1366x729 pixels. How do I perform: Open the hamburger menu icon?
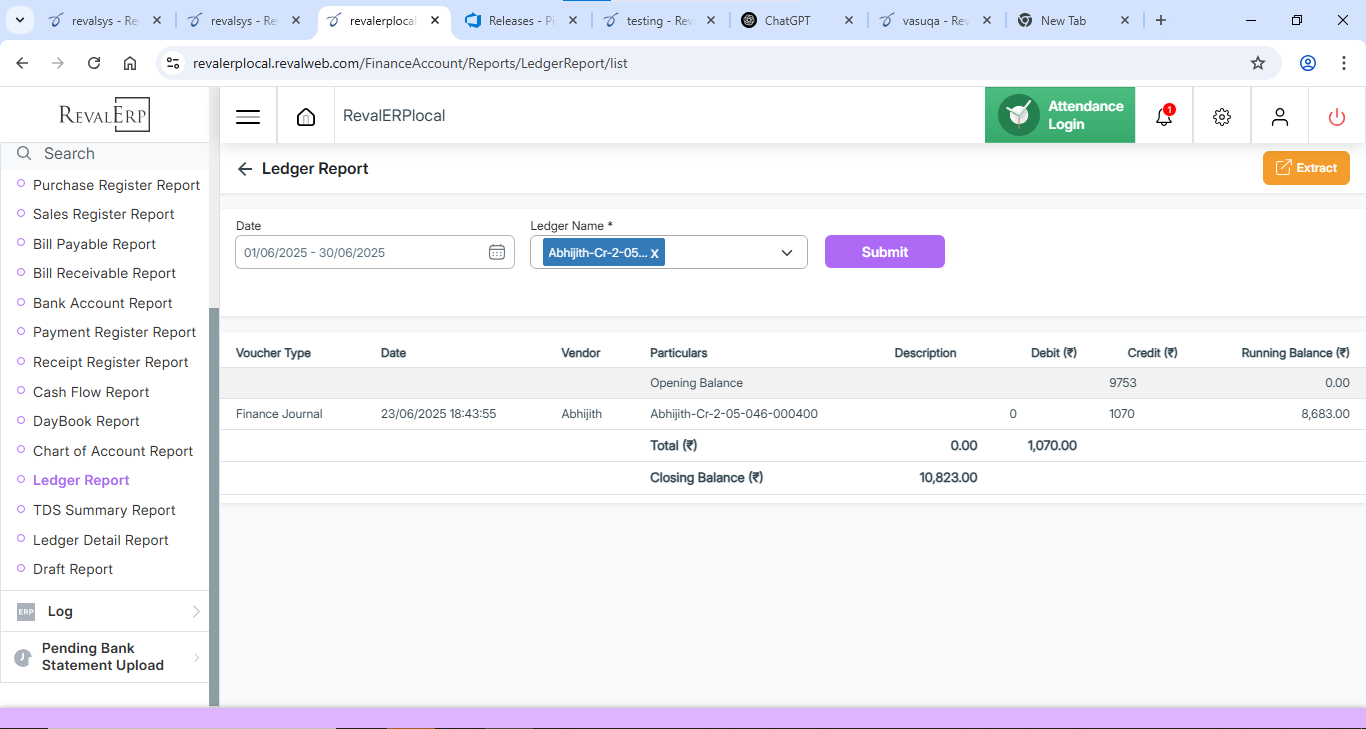tap(248, 117)
